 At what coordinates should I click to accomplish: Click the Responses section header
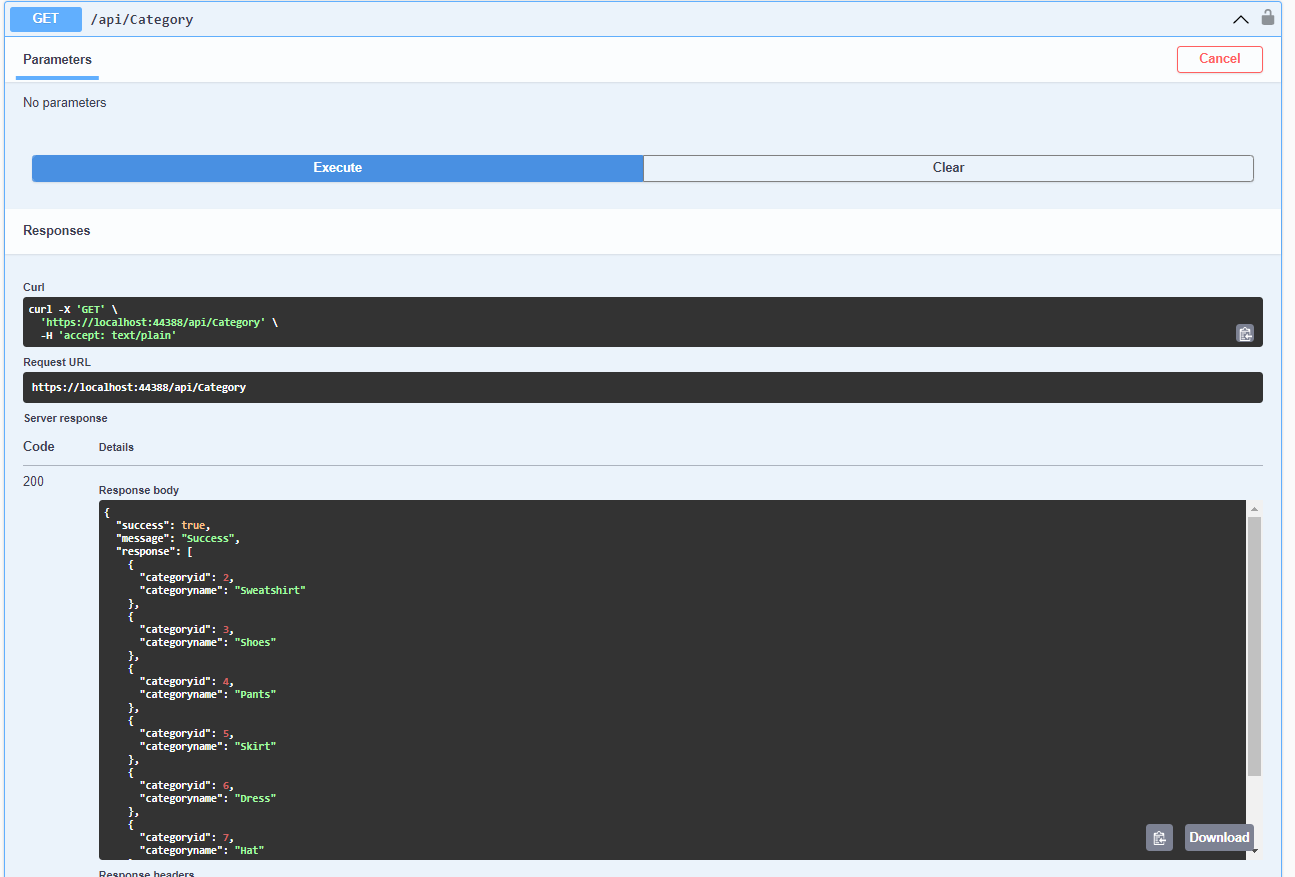[x=56, y=230]
